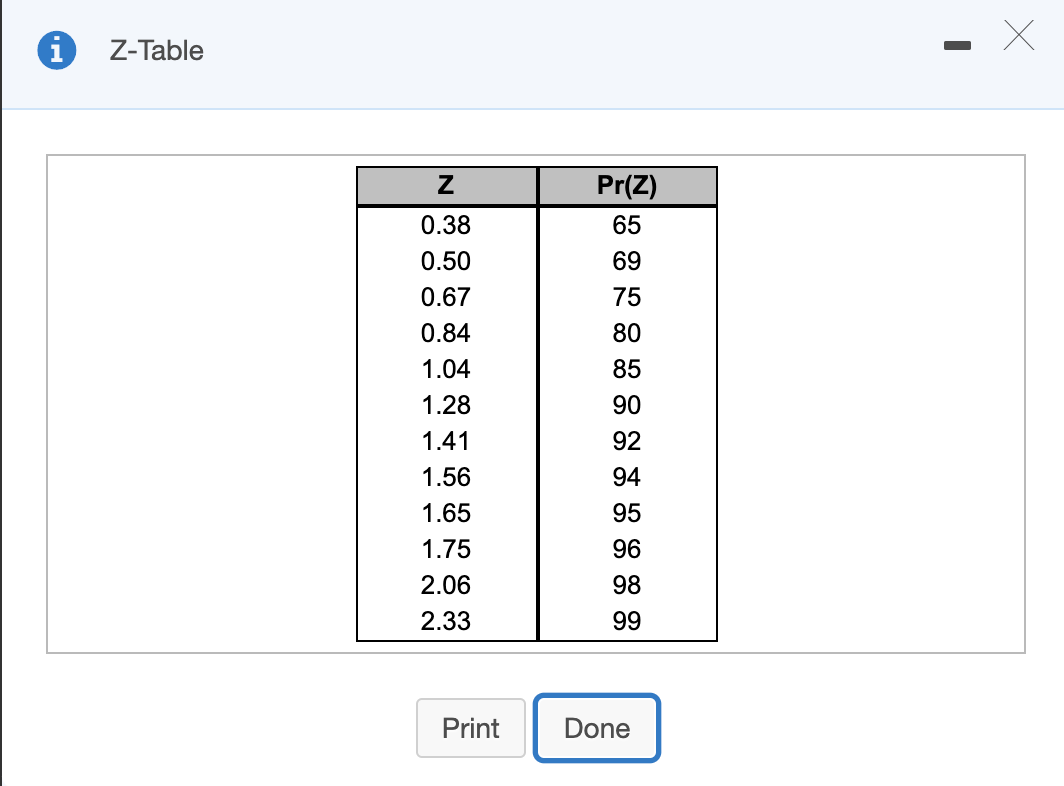Screen dimensions: 1064x786
Task: Click the X close icon
Action: (x=1018, y=35)
